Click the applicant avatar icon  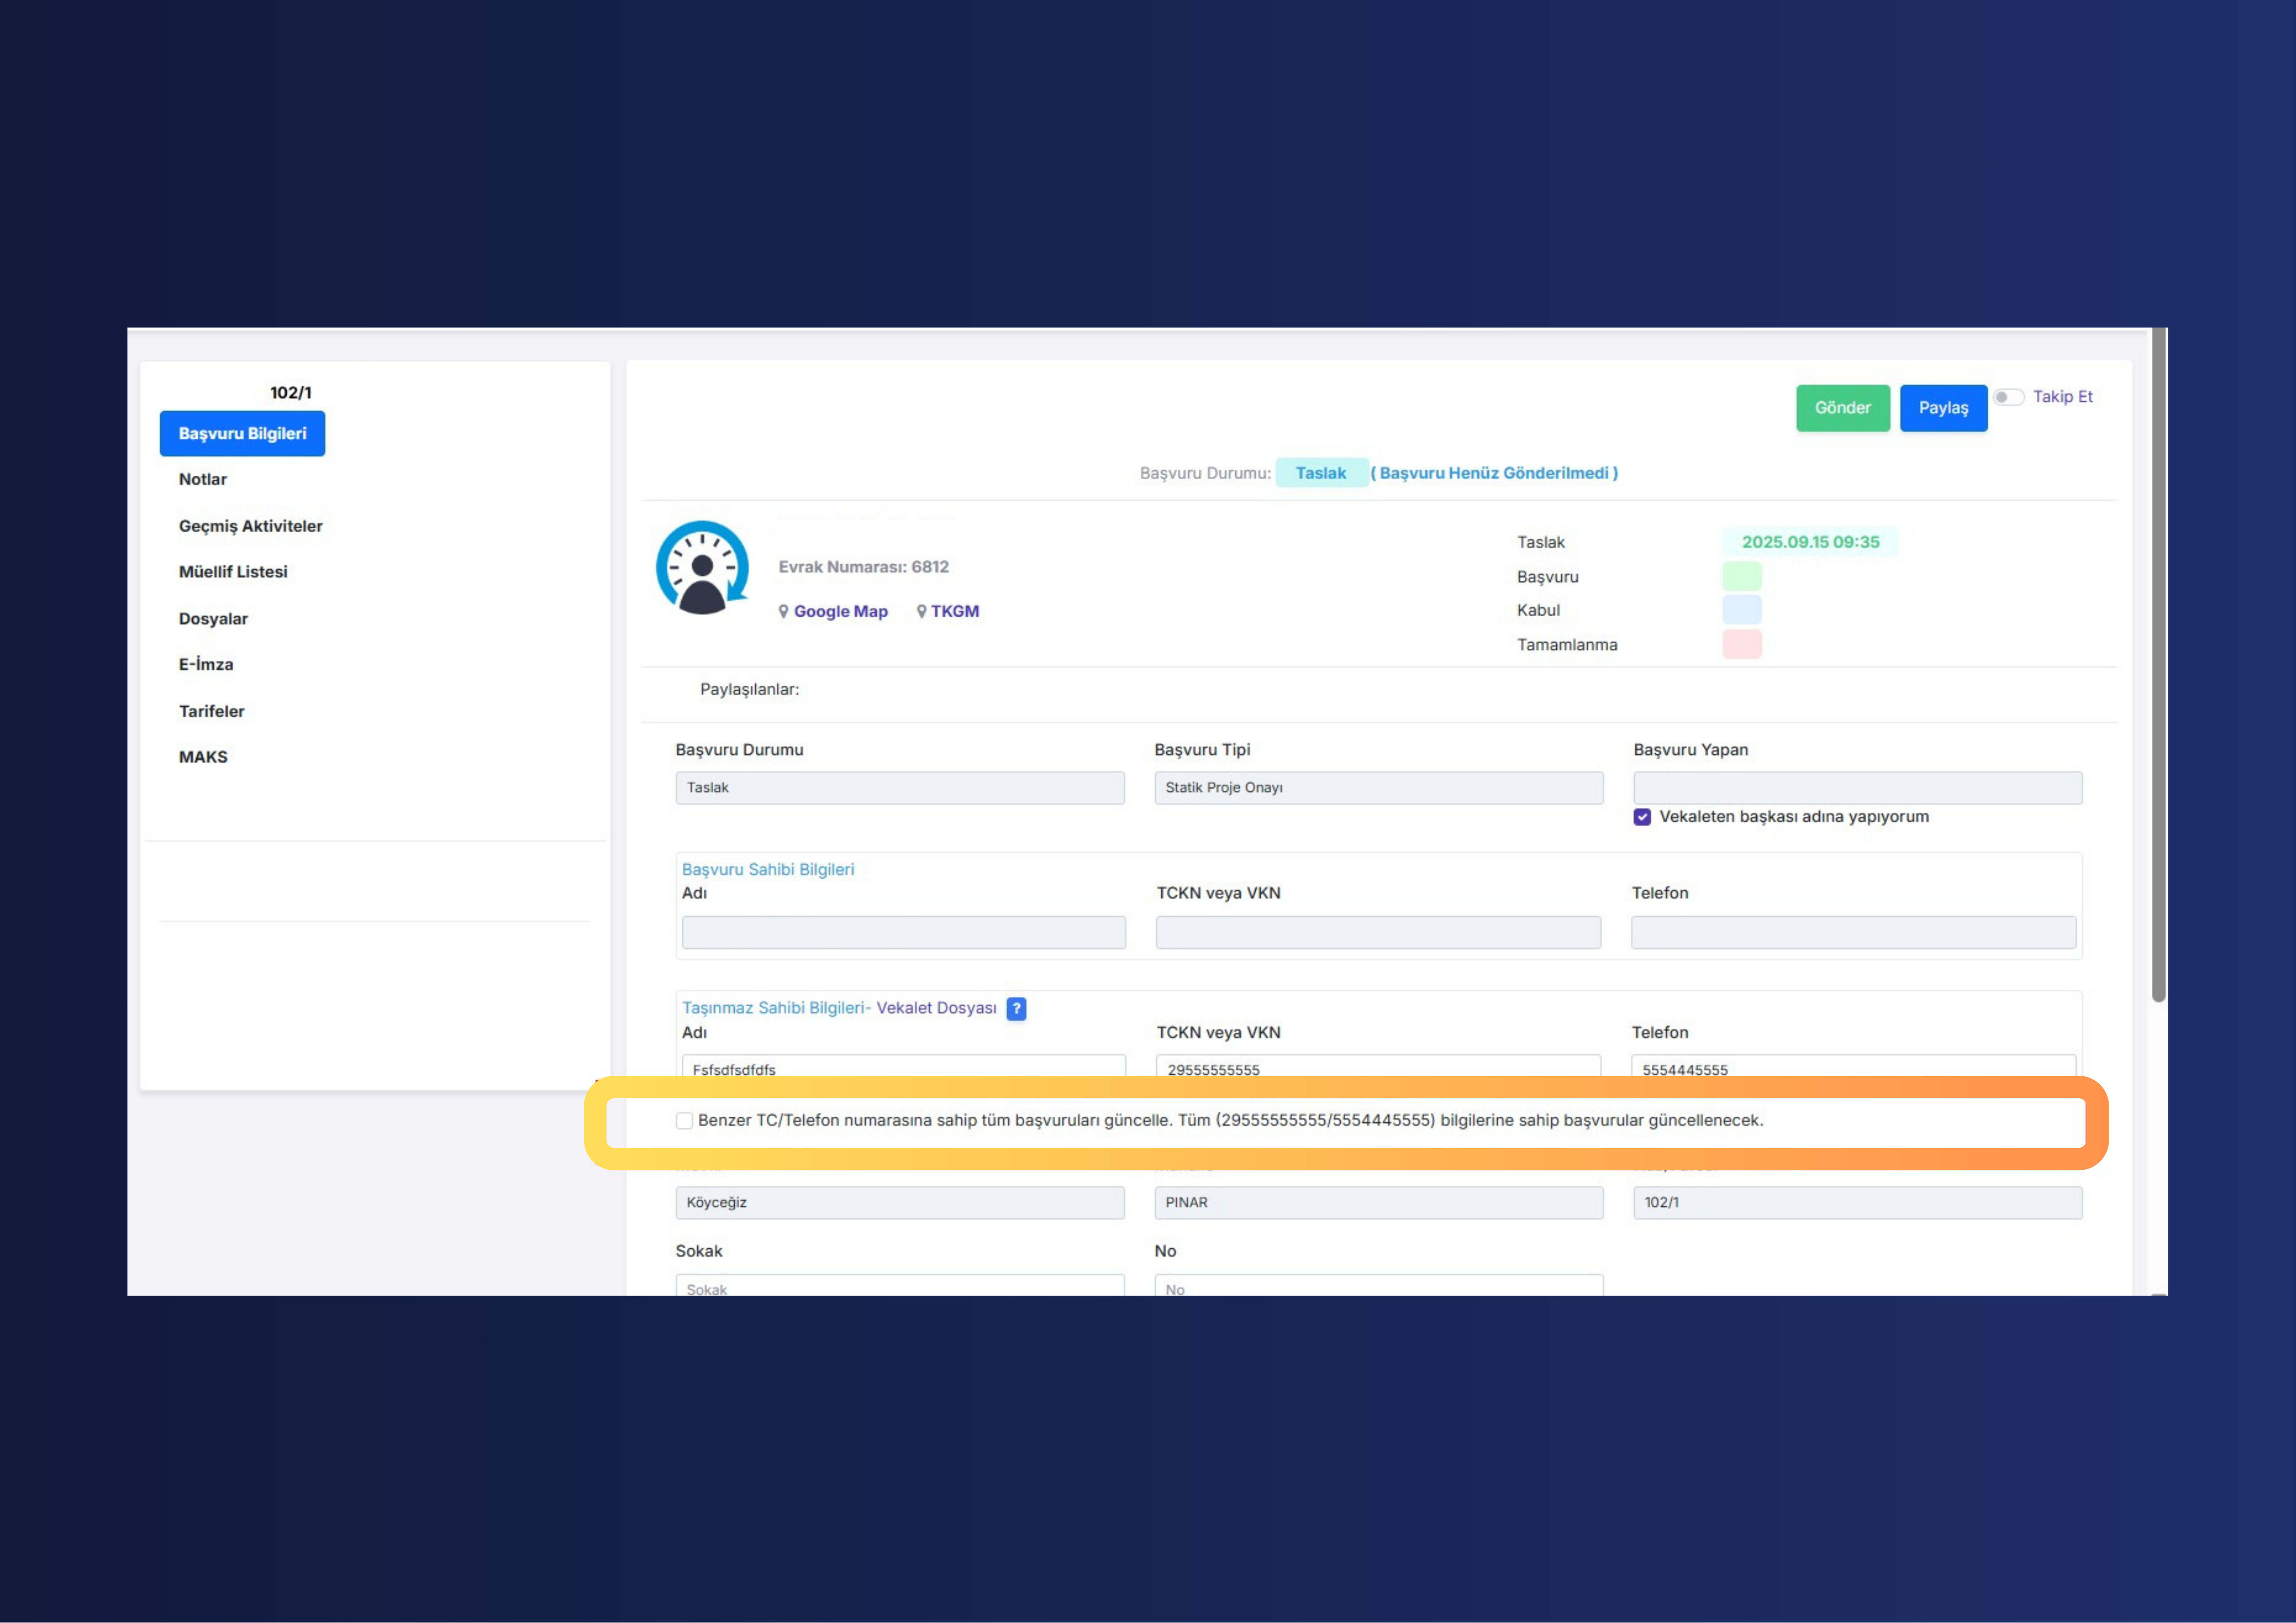click(702, 567)
